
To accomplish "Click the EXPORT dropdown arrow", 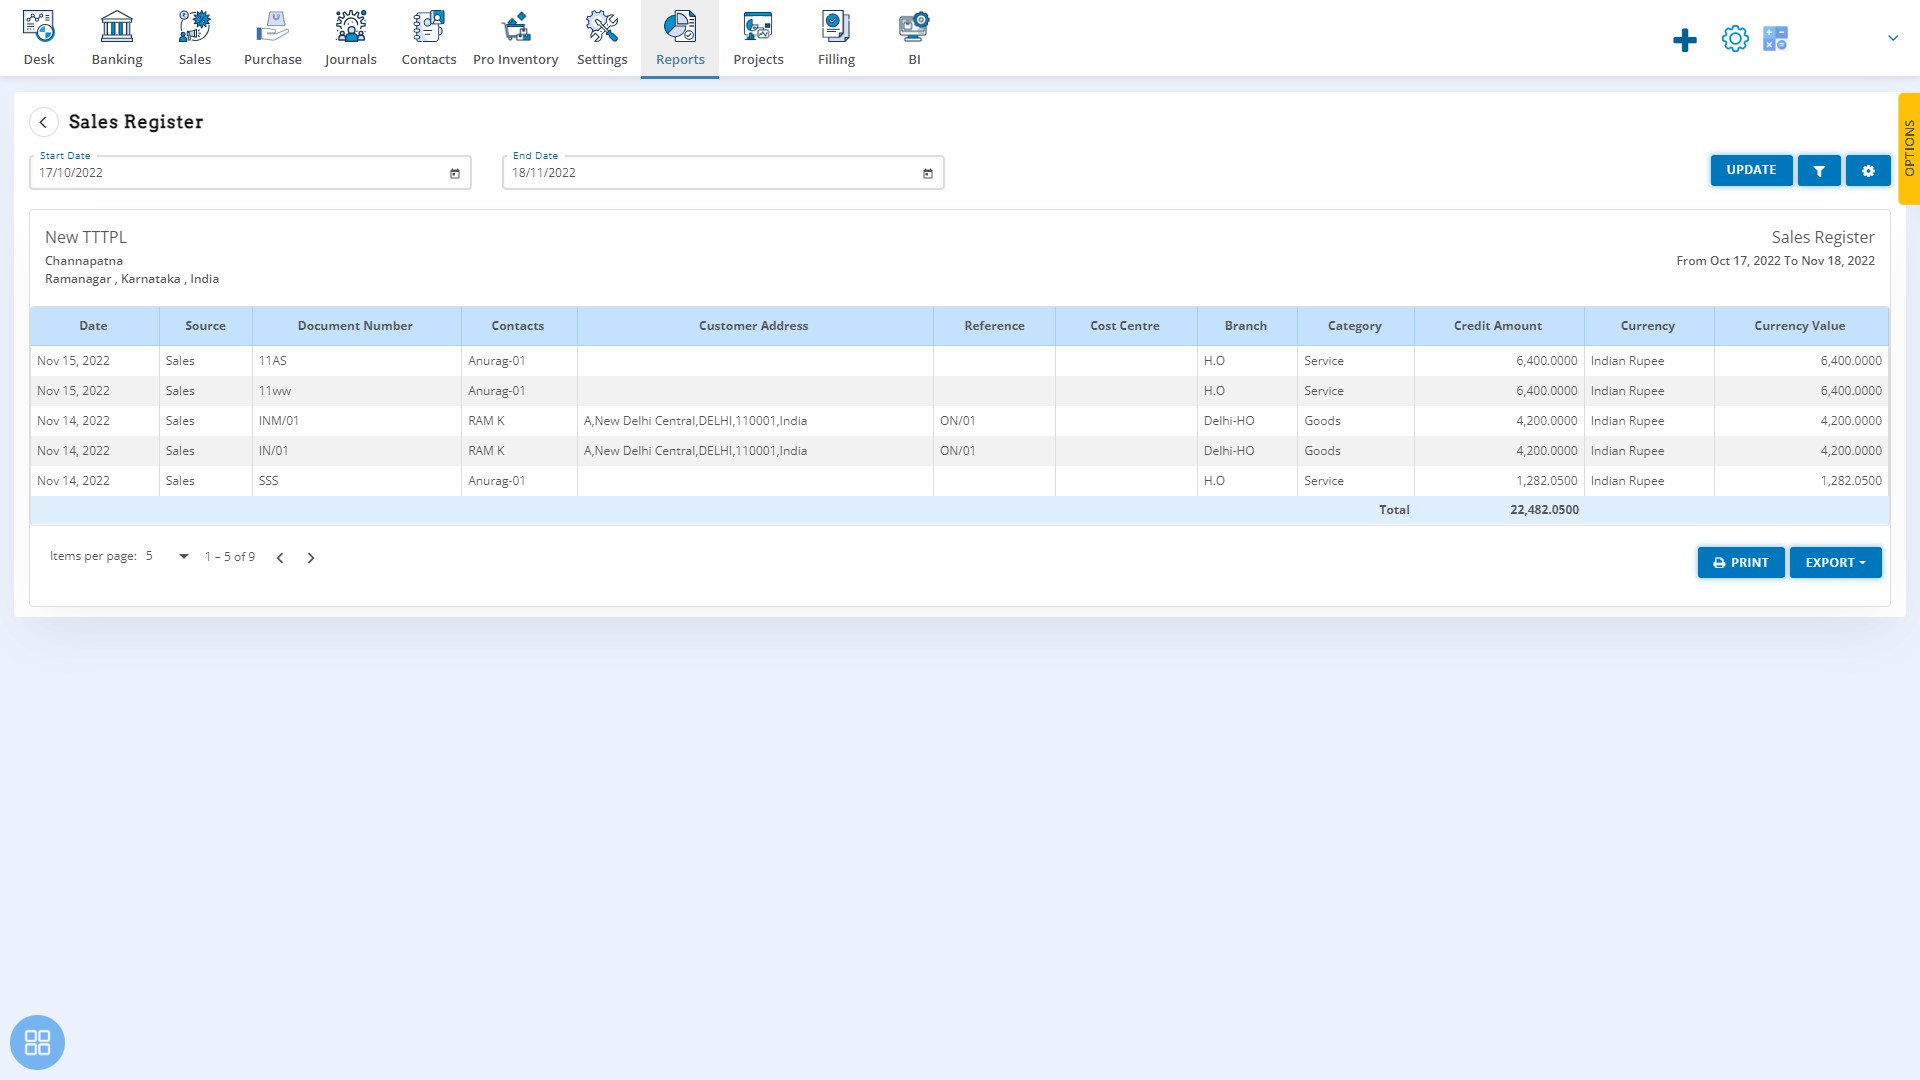I will [1863, 562].
